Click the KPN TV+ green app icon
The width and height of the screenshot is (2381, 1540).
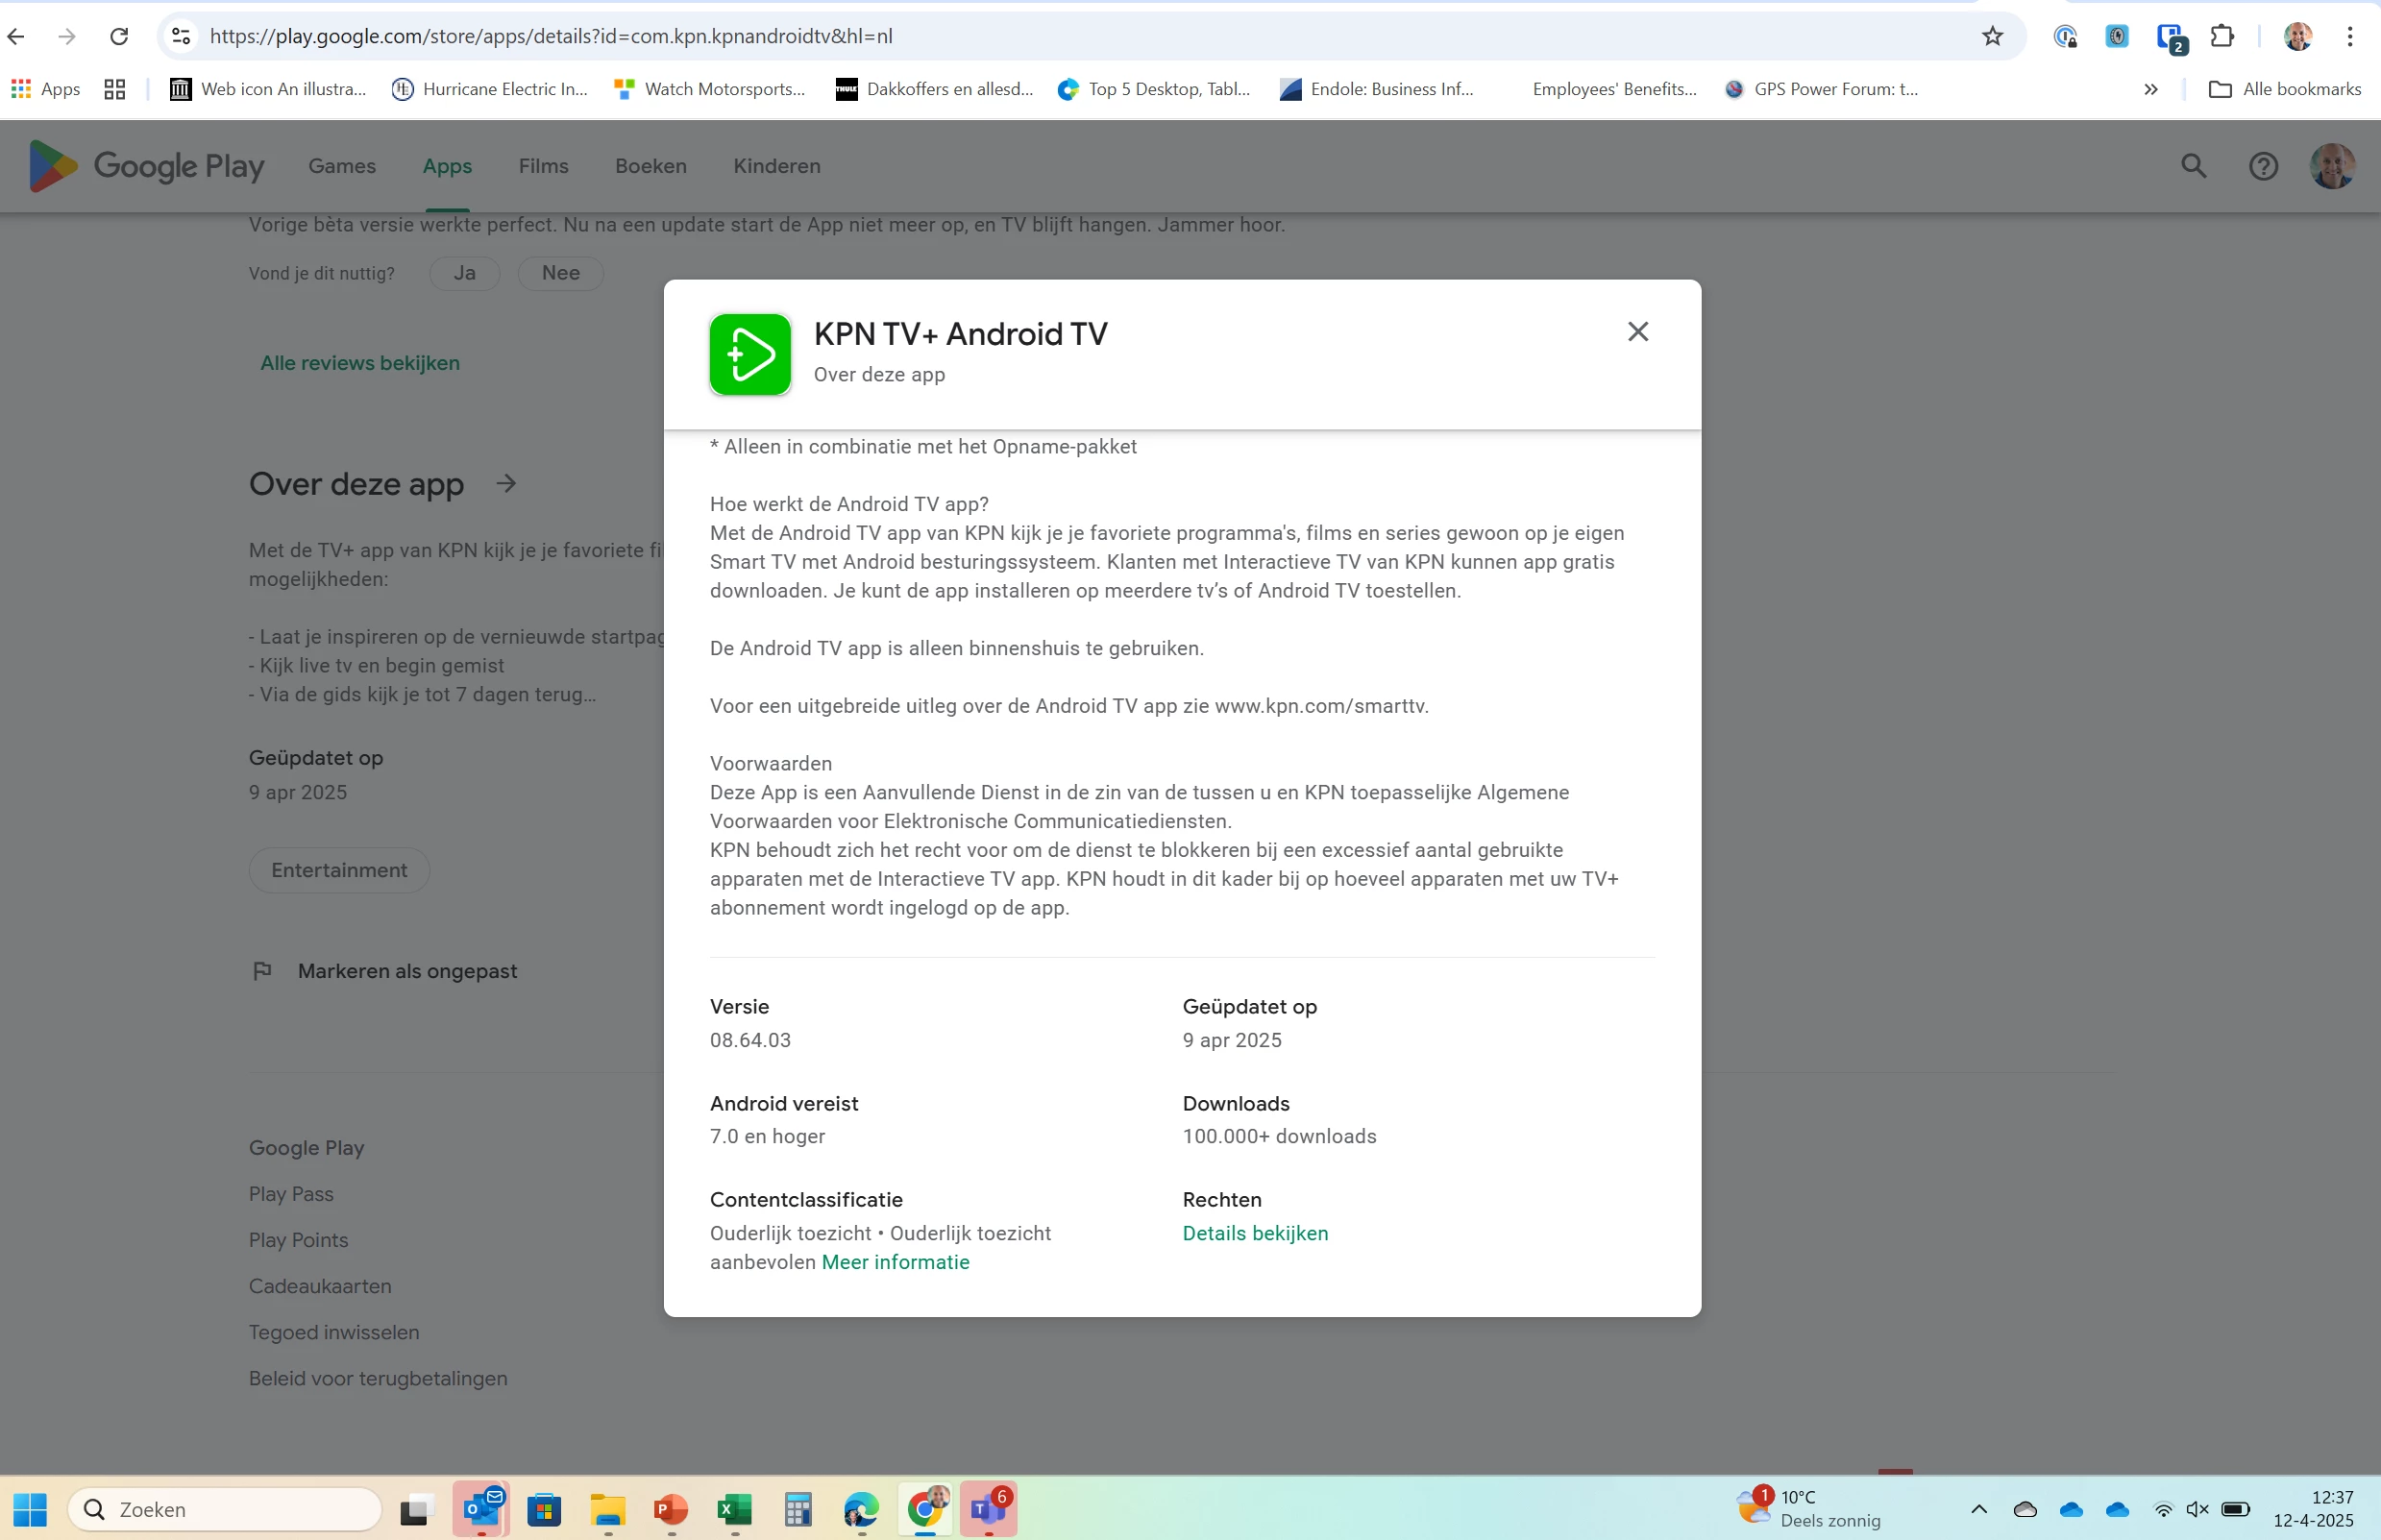[x=750, y=354]
